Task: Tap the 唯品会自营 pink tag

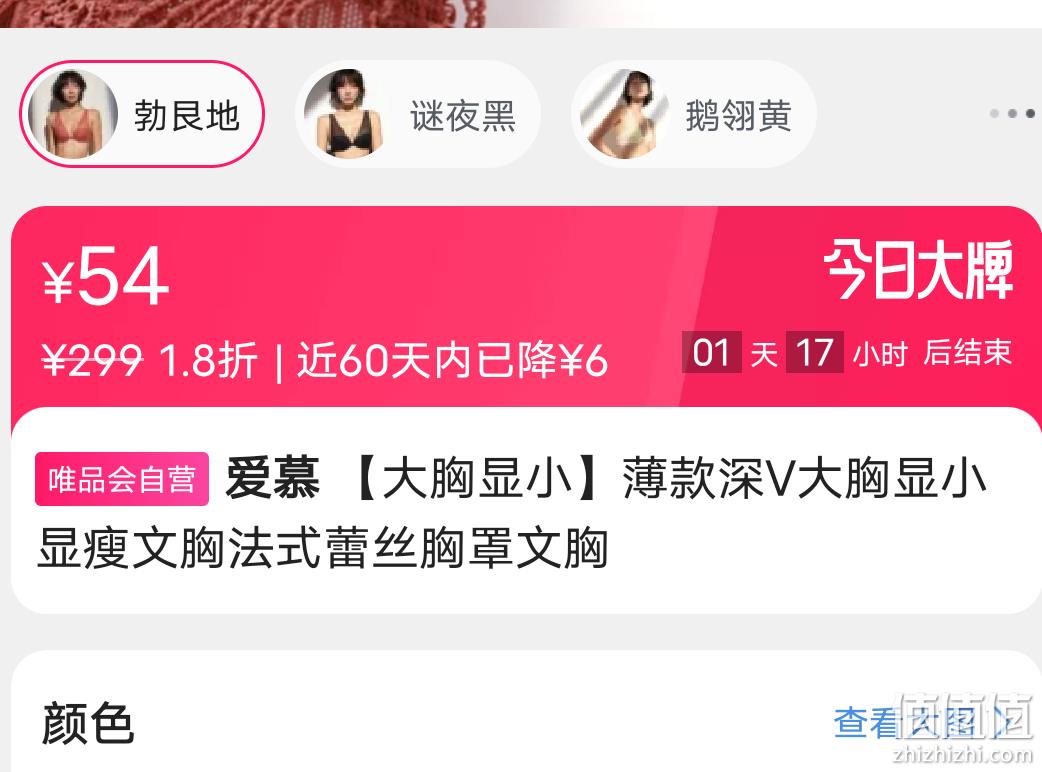Action: coord(122,479)
